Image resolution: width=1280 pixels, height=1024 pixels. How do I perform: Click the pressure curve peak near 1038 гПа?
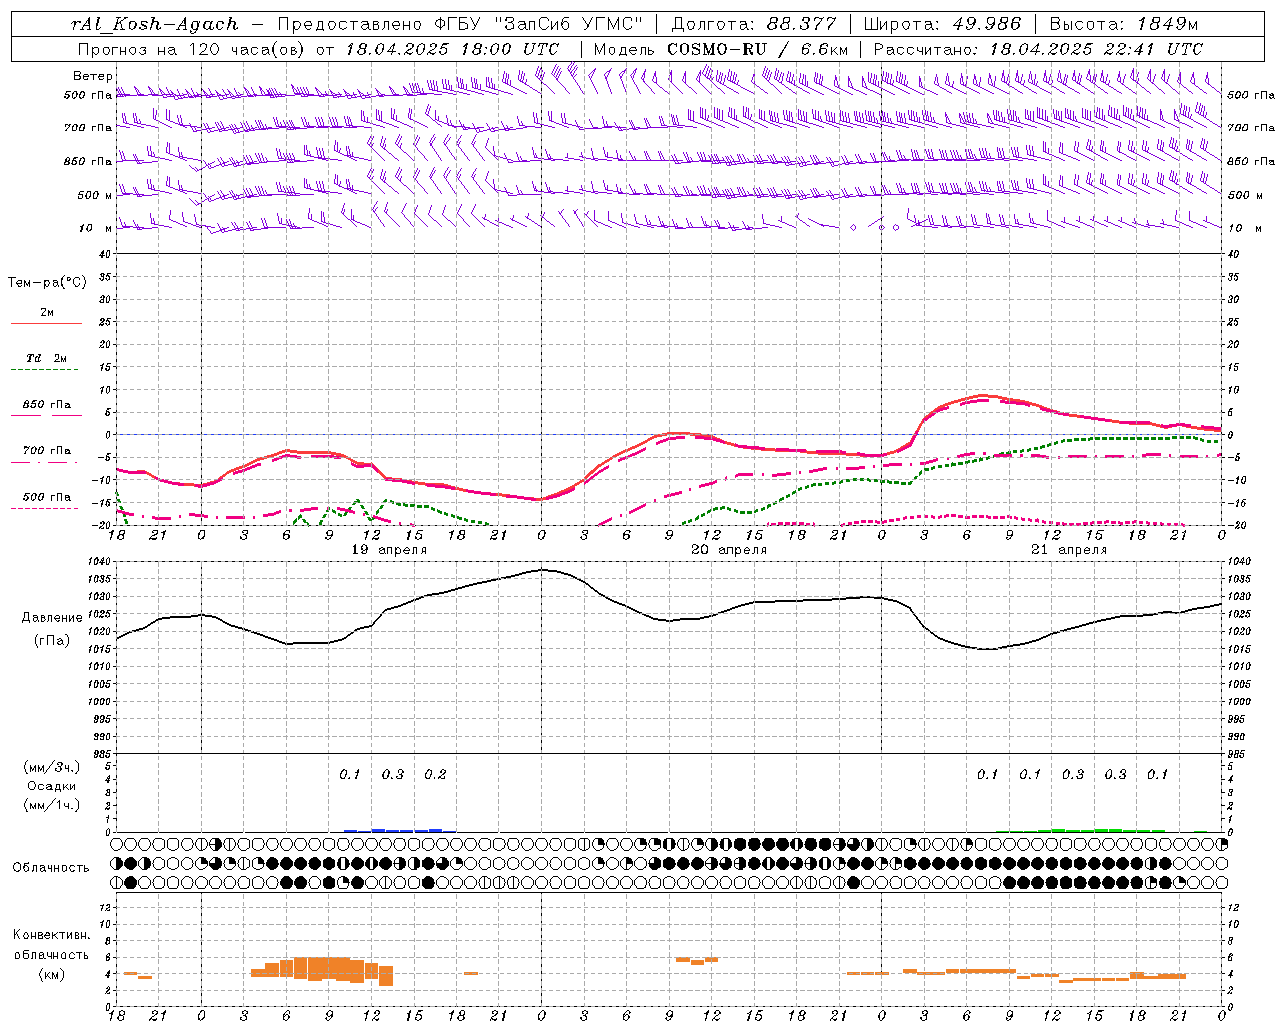click(541, 569)
